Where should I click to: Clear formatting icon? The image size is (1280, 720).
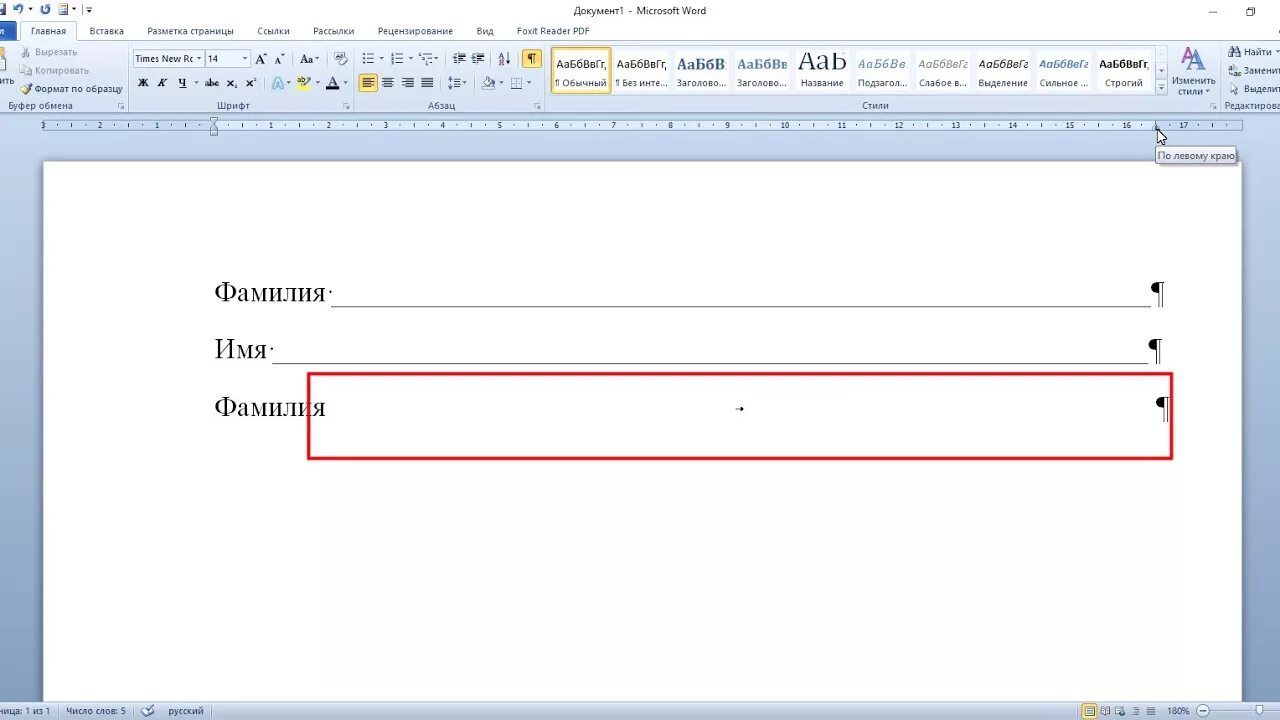point(341,59)
